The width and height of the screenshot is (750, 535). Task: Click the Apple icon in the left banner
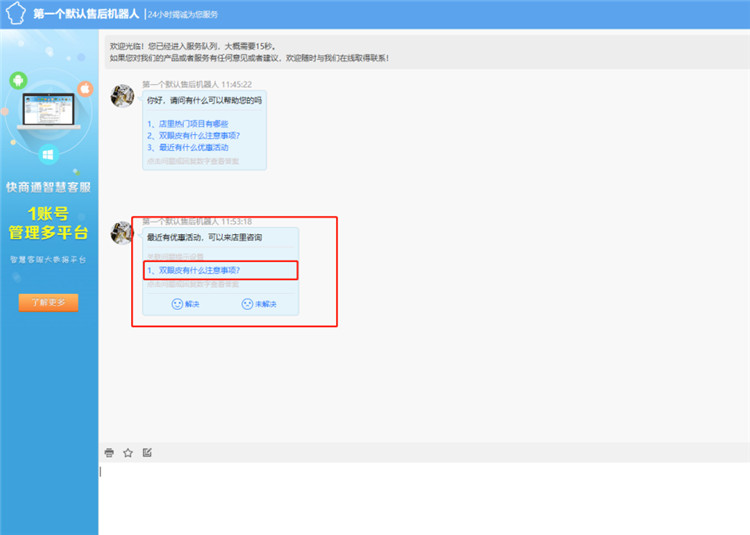pos(85,90)
